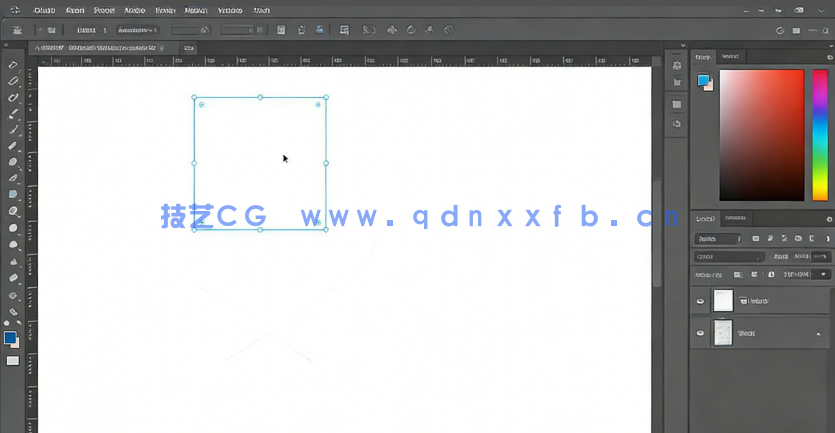Hide the top layer using its eye icon
The width and height of the screenshot is (835, 433).
pyautogui.click(x=700, y=301)
